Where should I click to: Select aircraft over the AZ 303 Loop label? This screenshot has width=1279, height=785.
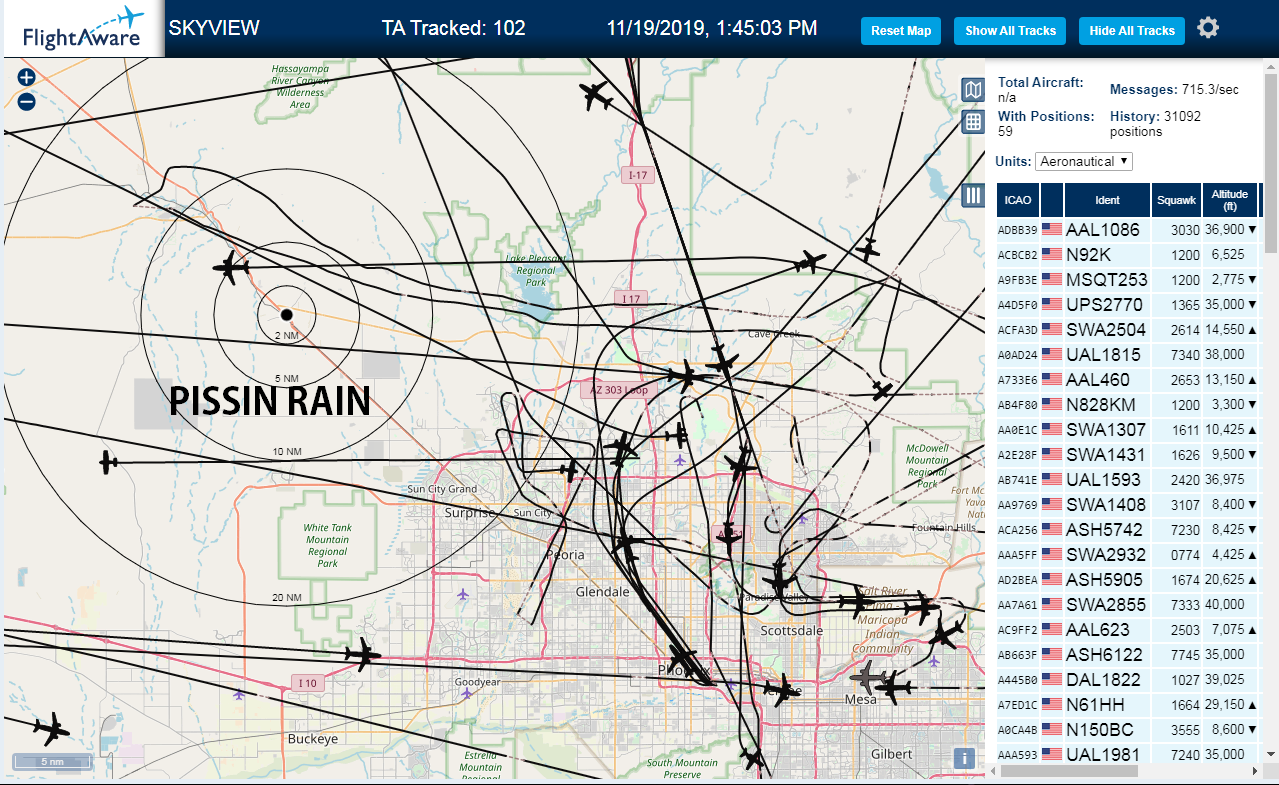tap(686, 375)
